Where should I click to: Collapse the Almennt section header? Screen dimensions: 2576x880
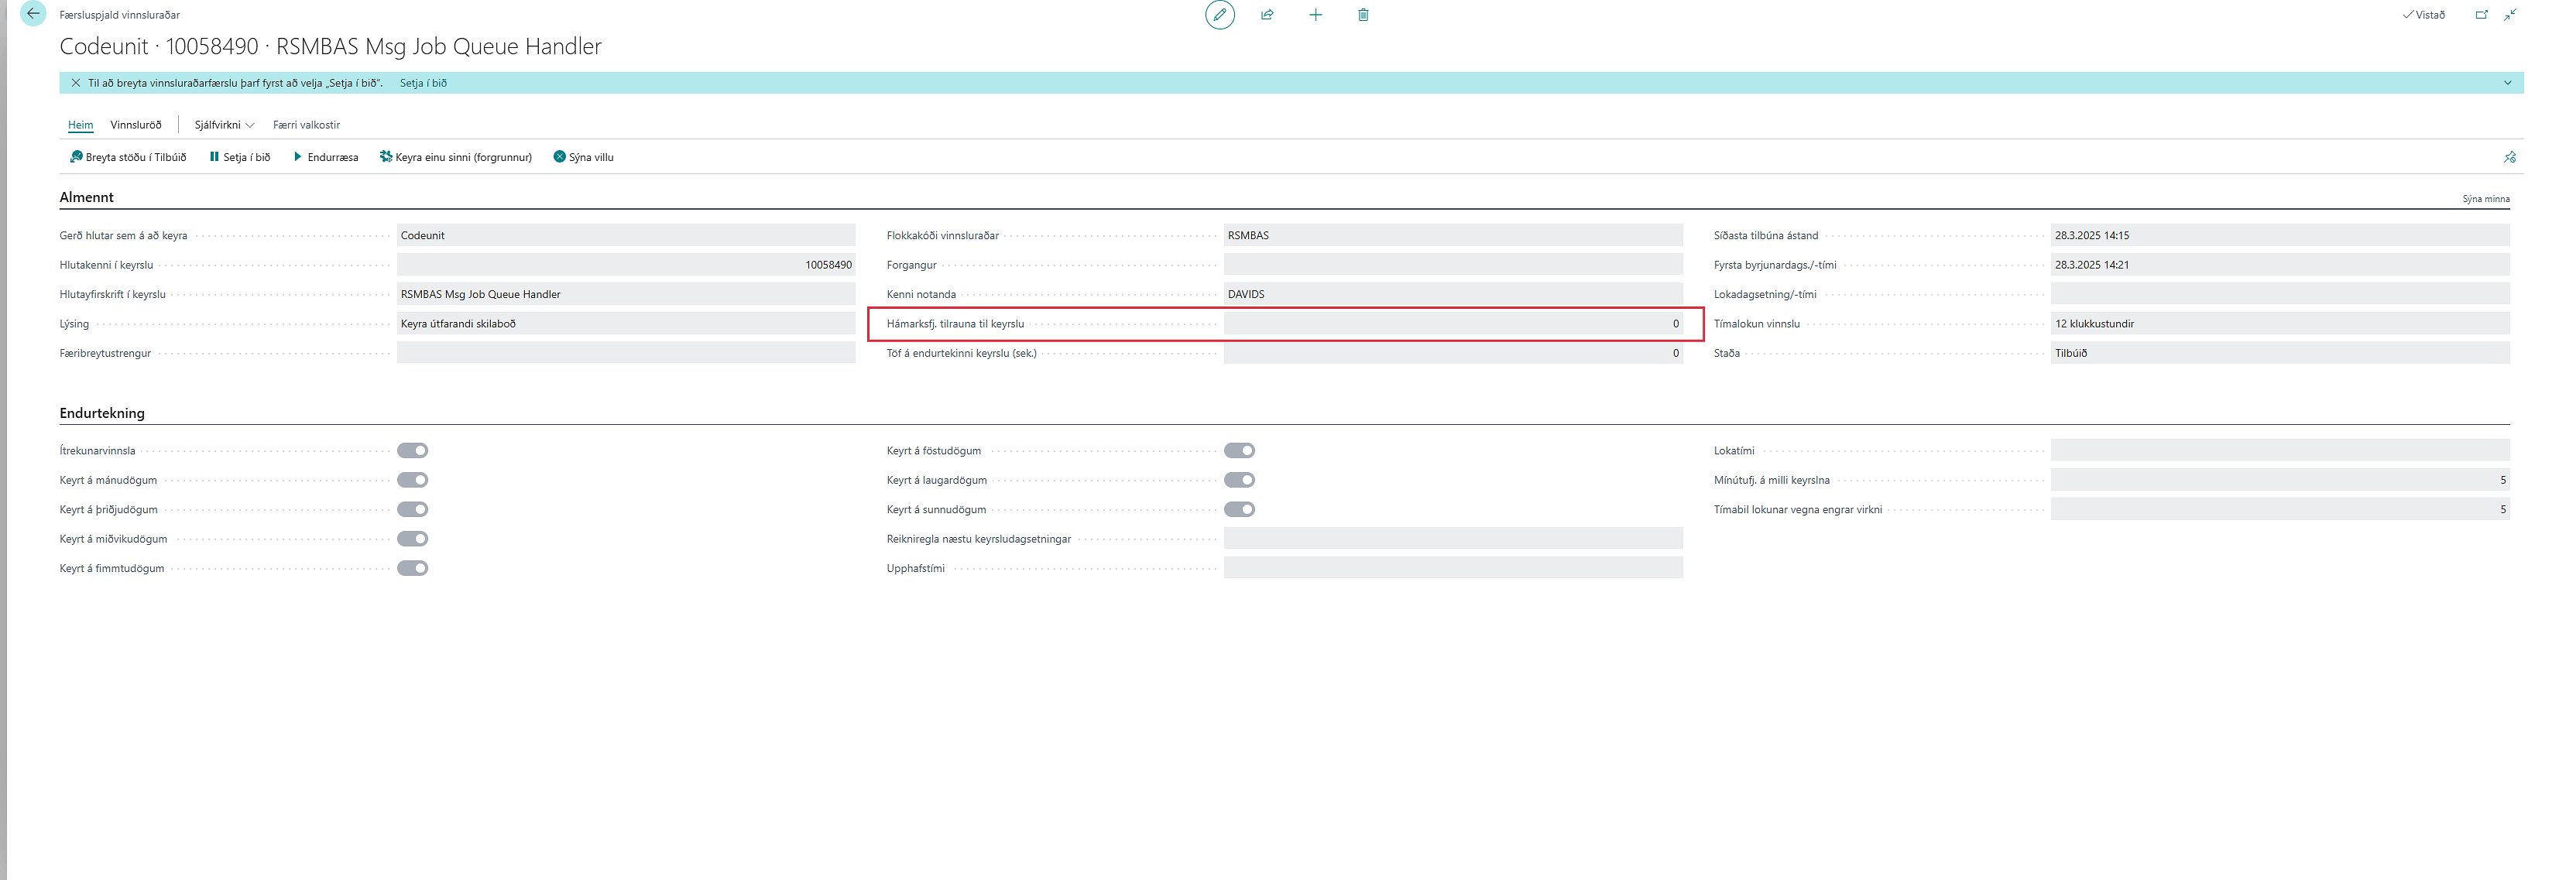tap(86, 197)
